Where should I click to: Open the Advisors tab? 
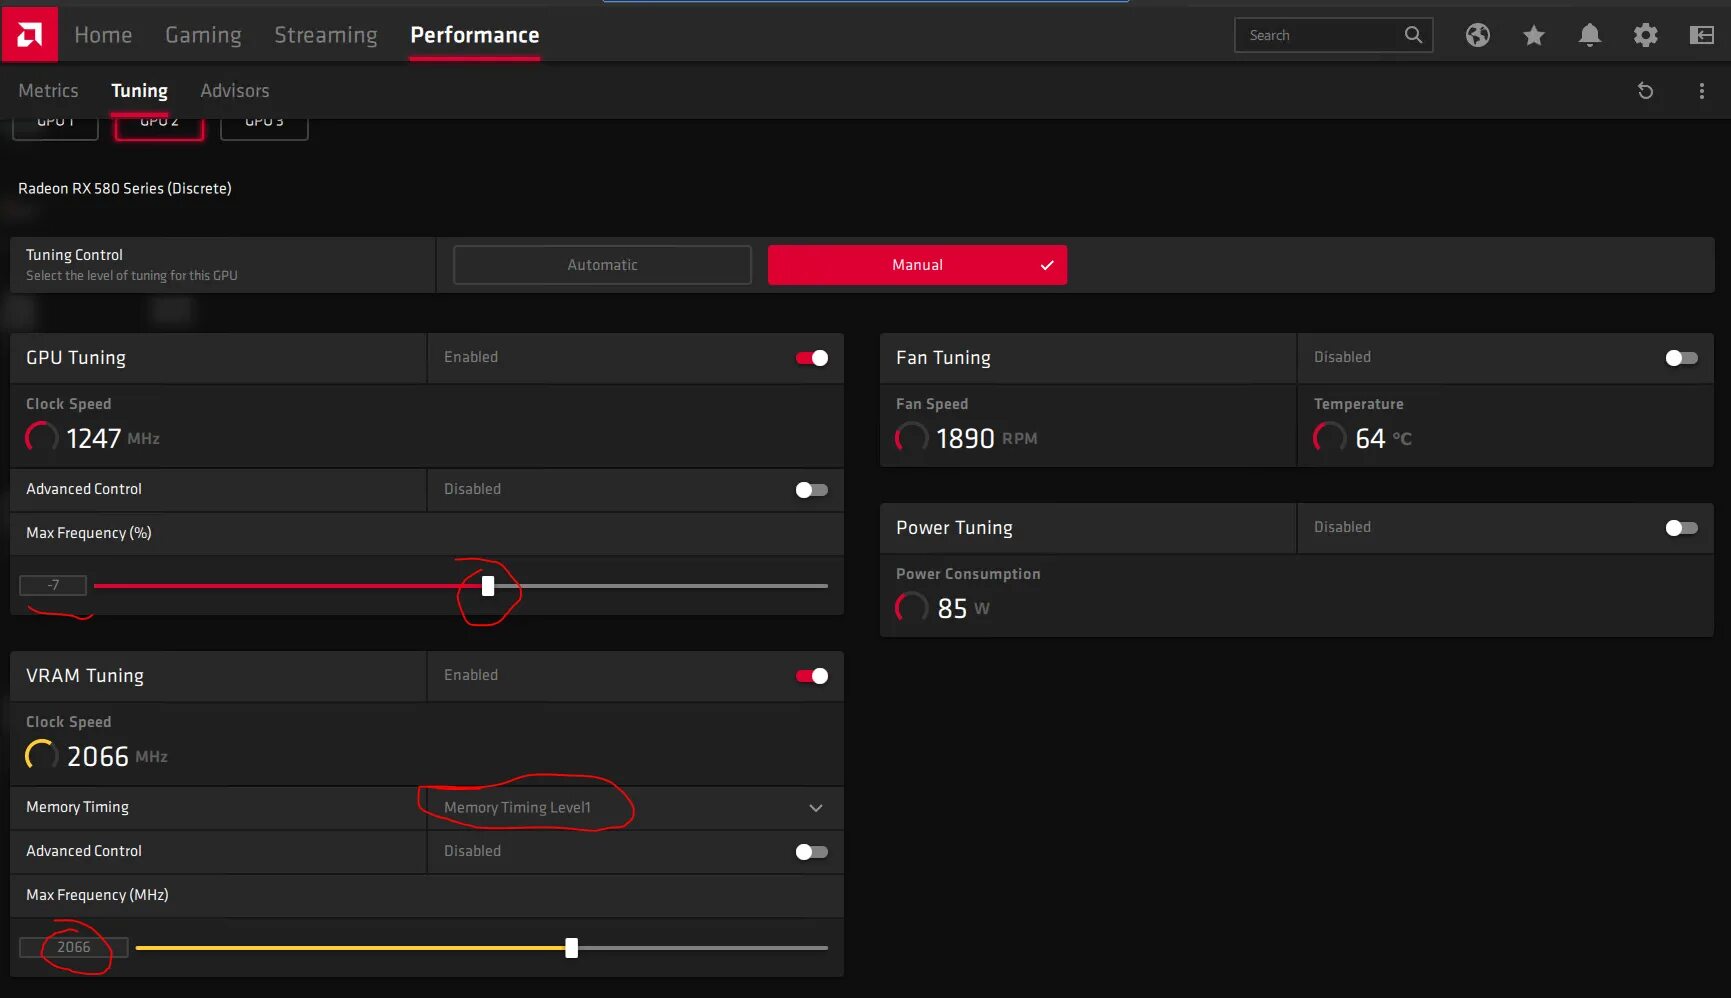point(234,90)
